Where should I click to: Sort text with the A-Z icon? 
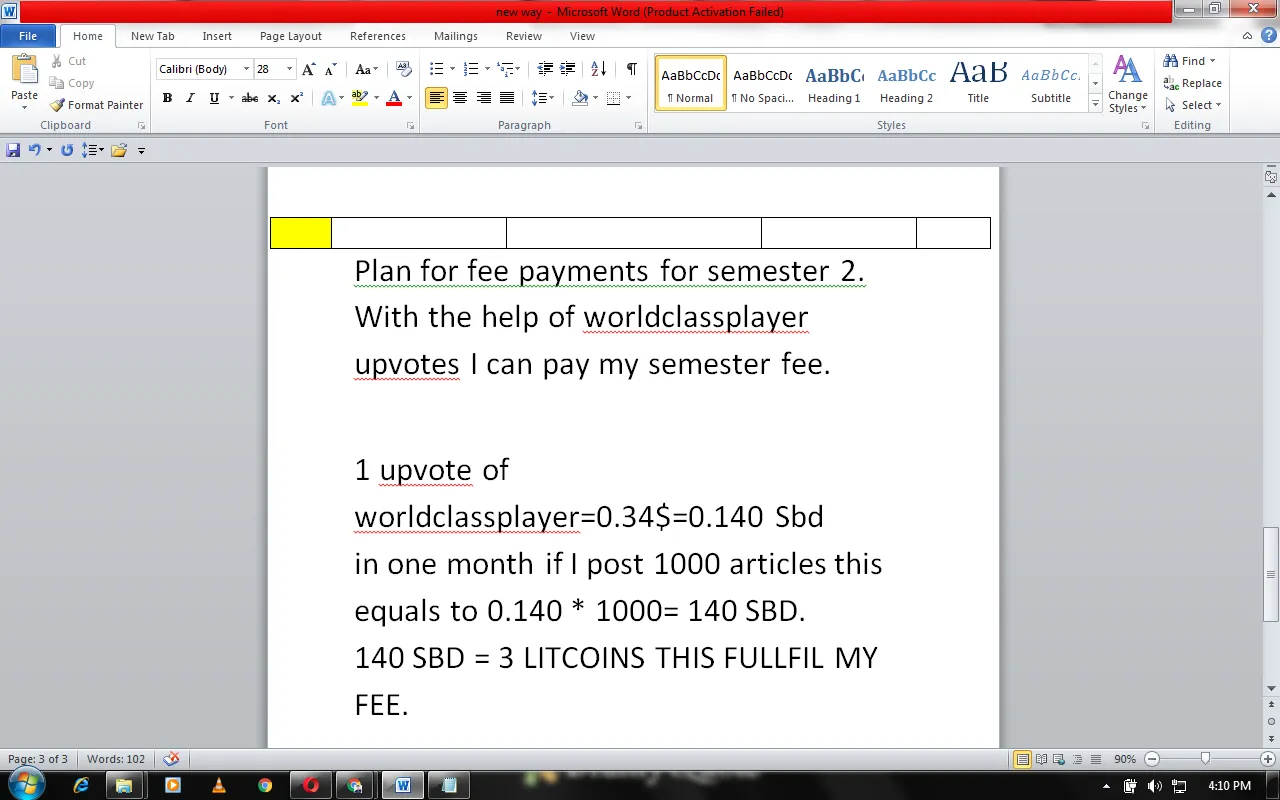(x=599, y=69)
